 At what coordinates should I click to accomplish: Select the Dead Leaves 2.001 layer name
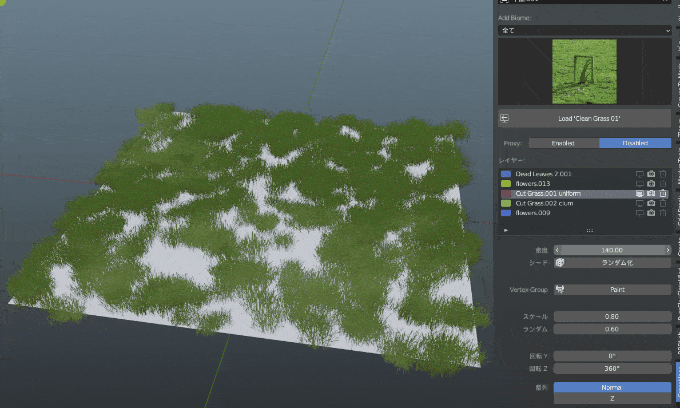click(543, 174)
